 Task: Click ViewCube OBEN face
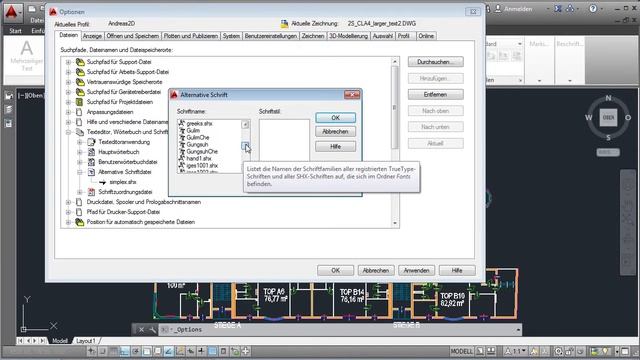point(608,118)
